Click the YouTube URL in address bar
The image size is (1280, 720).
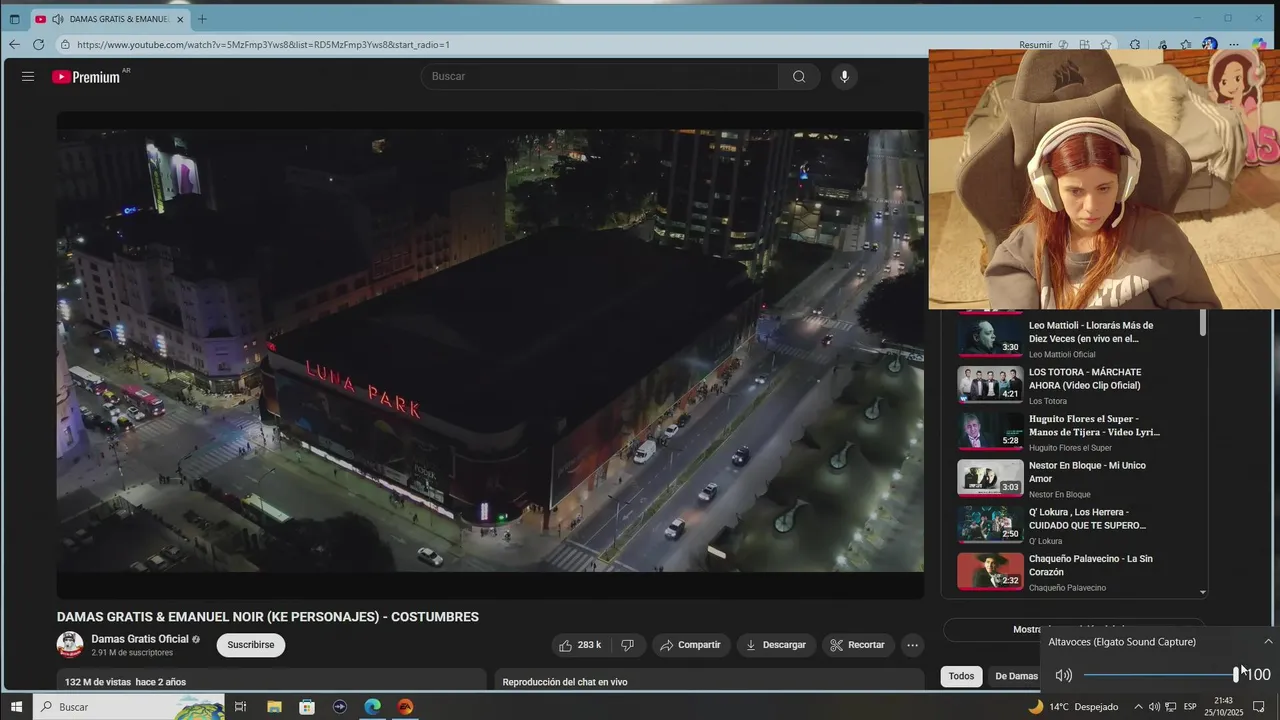(x=263, y=44)
